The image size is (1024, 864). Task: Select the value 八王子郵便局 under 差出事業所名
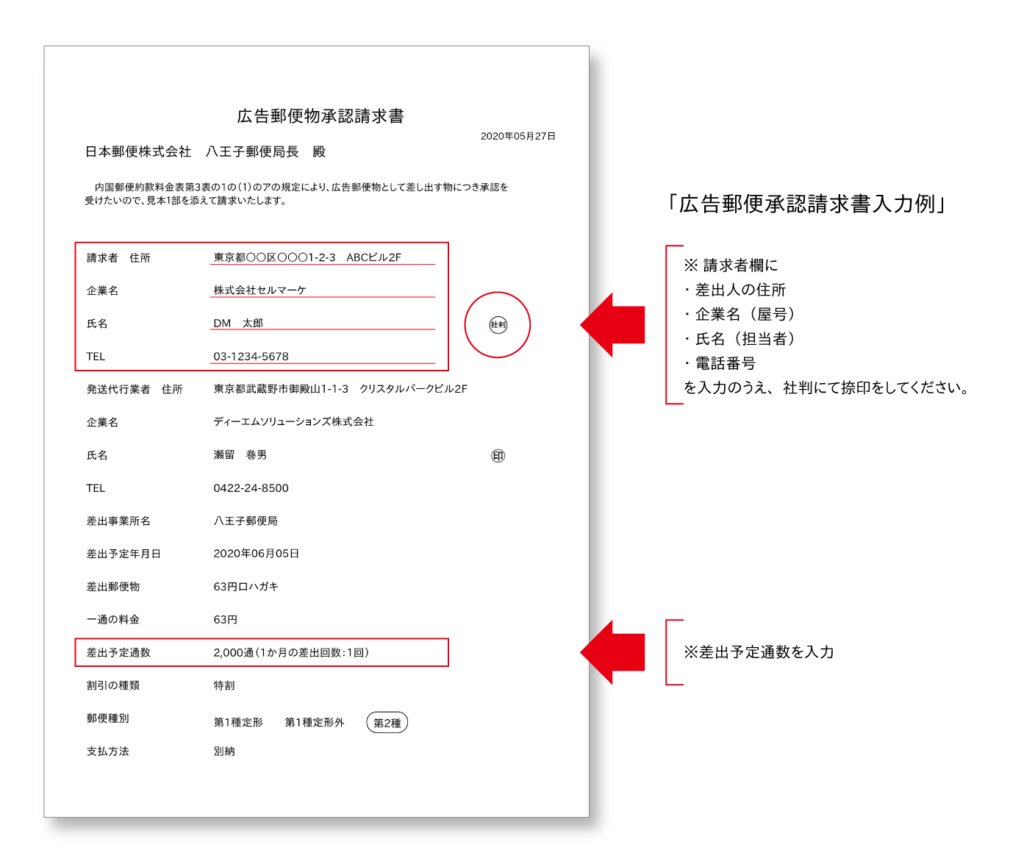[246, 520]
